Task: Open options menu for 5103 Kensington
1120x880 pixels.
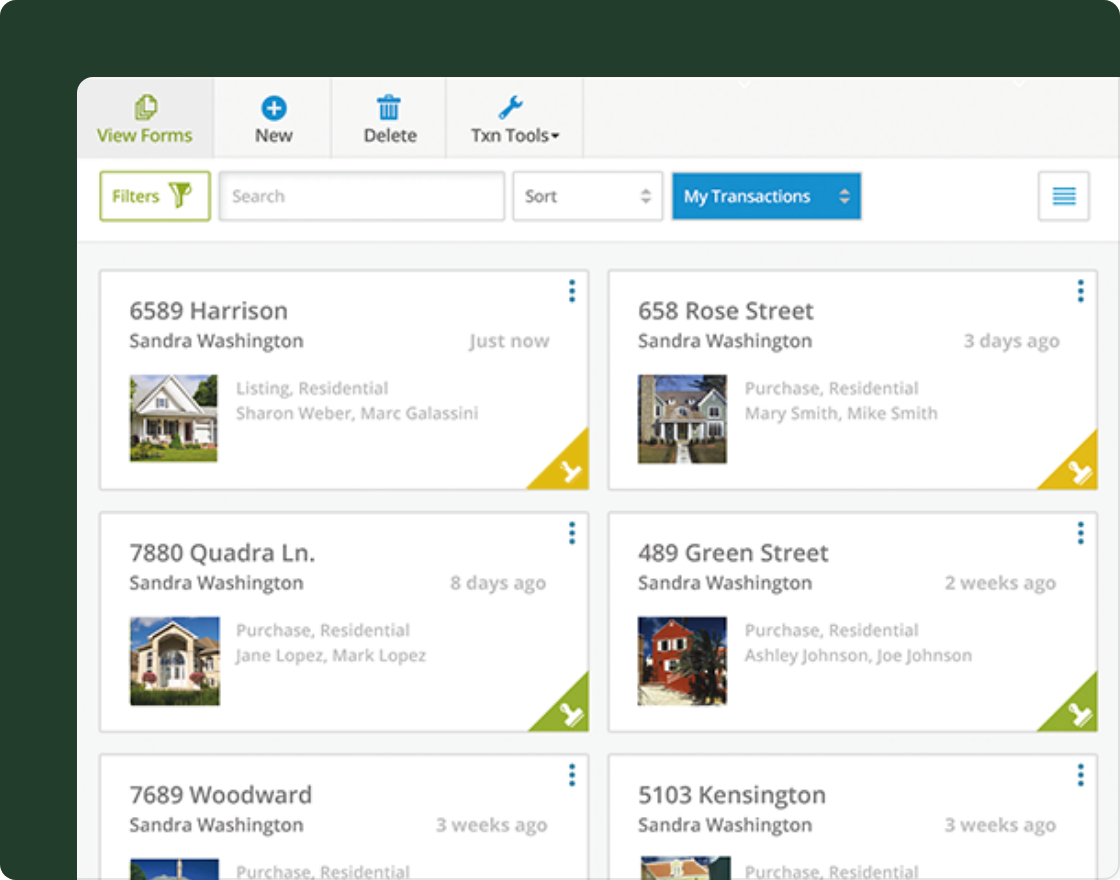Action: pos(1081,775)
